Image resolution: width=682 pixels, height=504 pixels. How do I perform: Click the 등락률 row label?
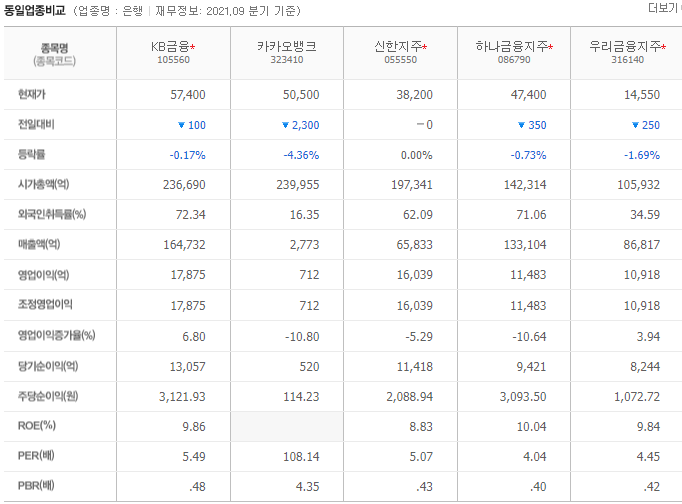click(32, 154)
